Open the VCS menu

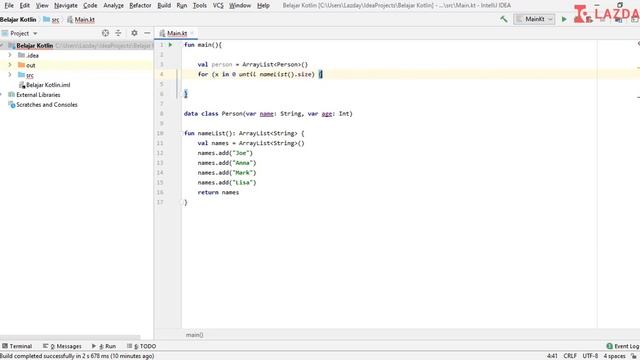pos(218,5)
